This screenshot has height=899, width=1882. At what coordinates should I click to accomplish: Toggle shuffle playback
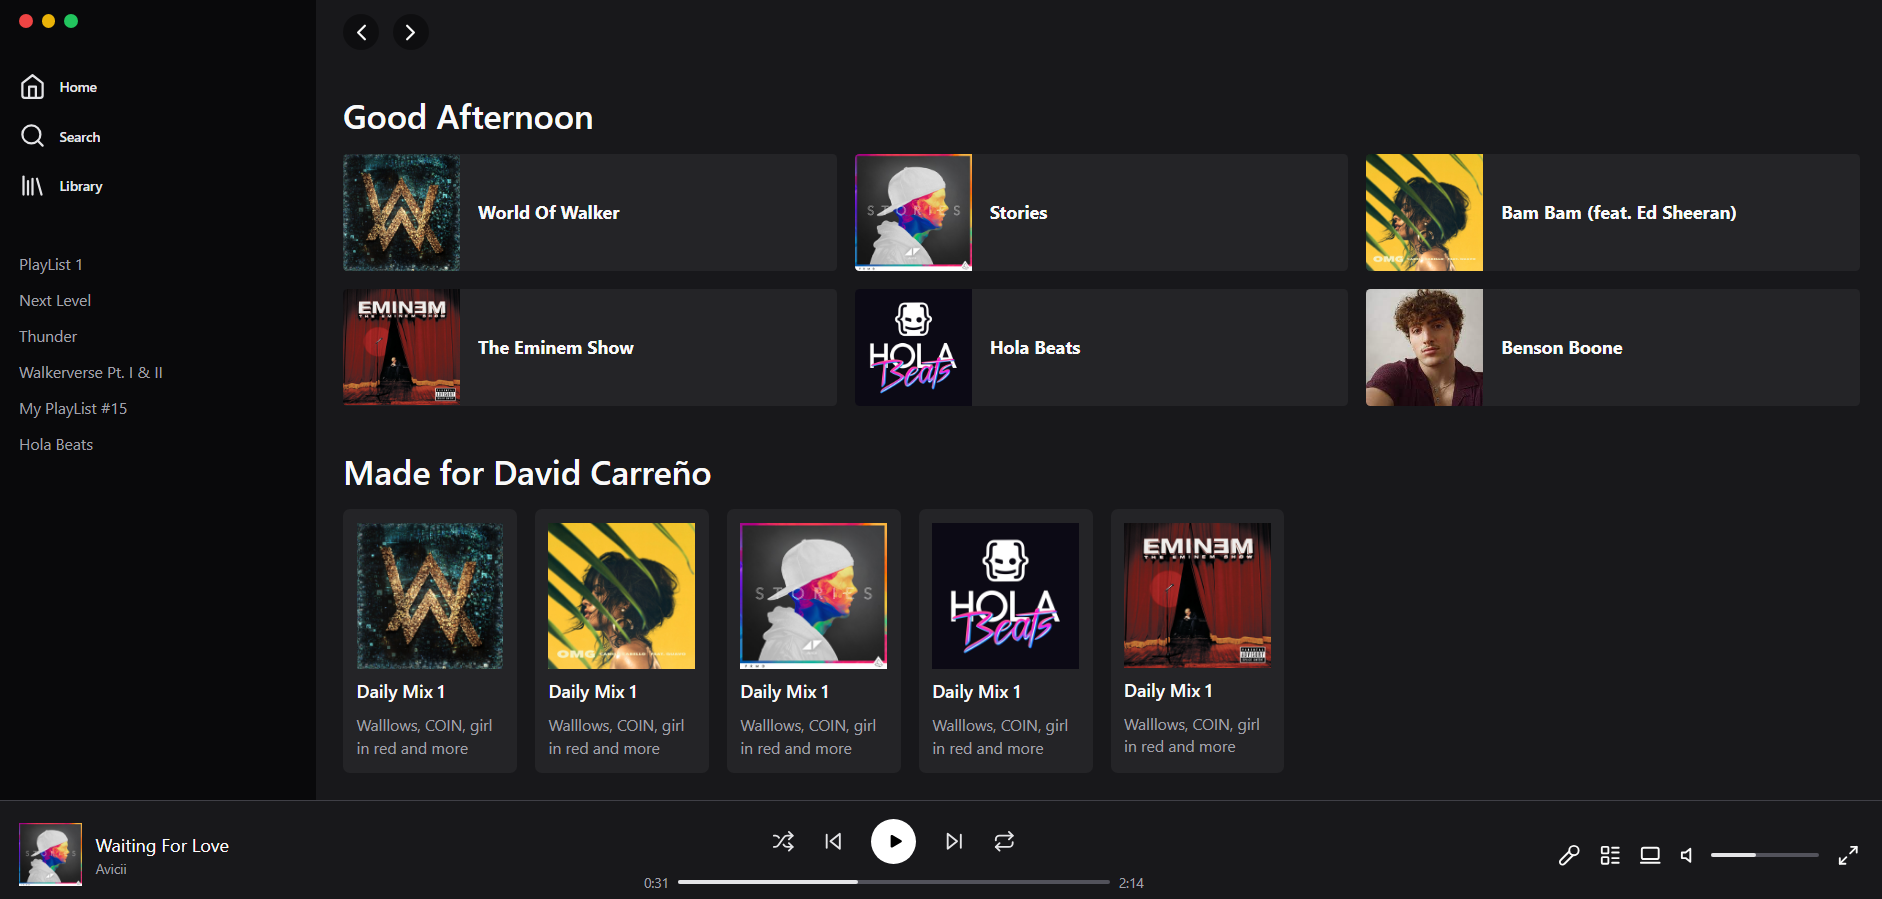783,841
